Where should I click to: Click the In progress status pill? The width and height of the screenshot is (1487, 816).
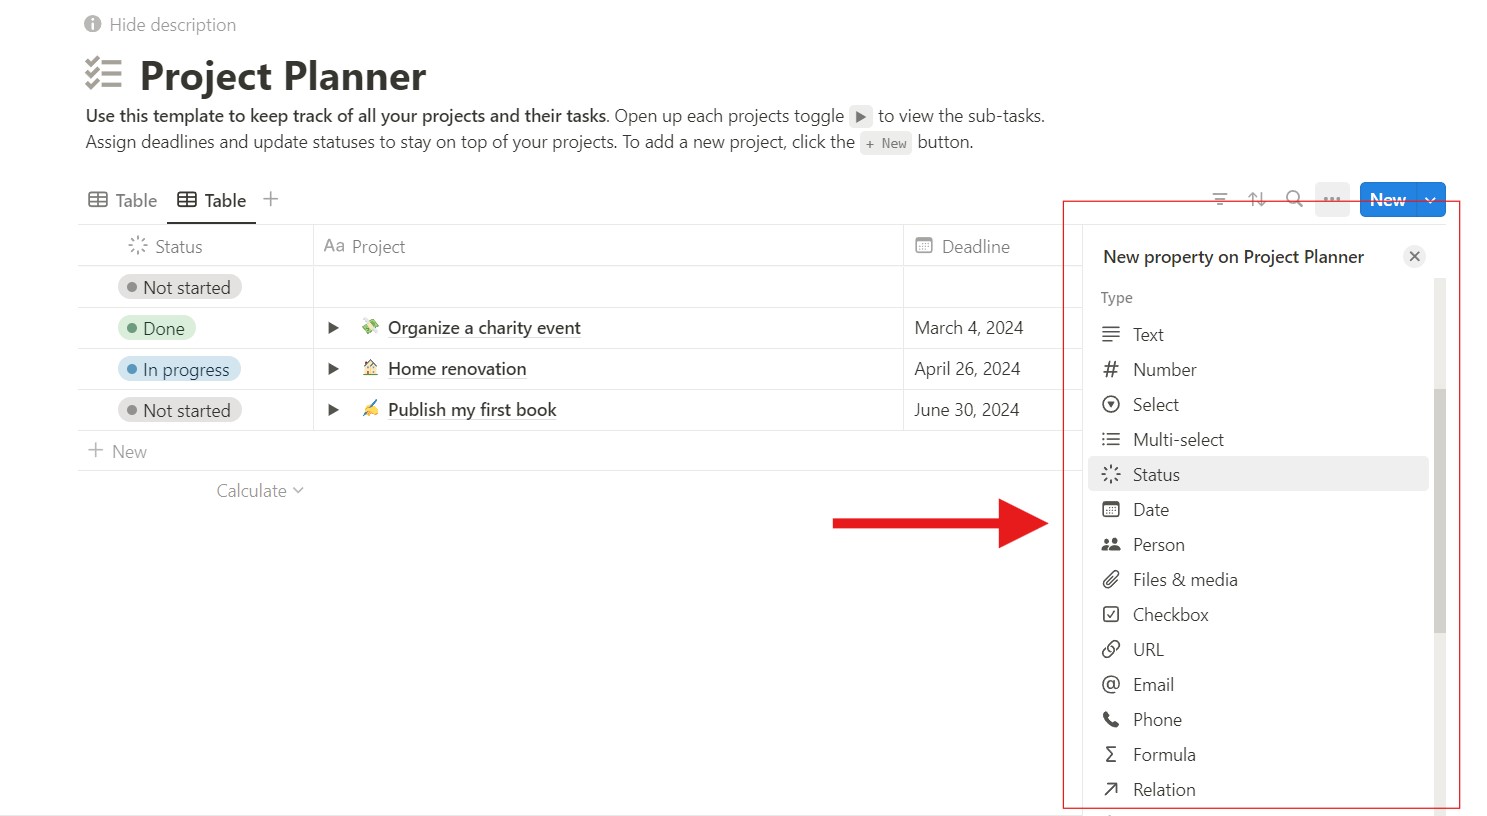(x=179, y=368)
